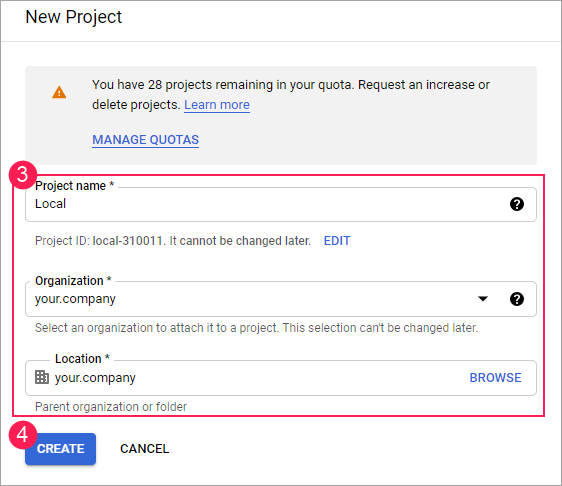Open the Project name help icon

coord(516,204)
